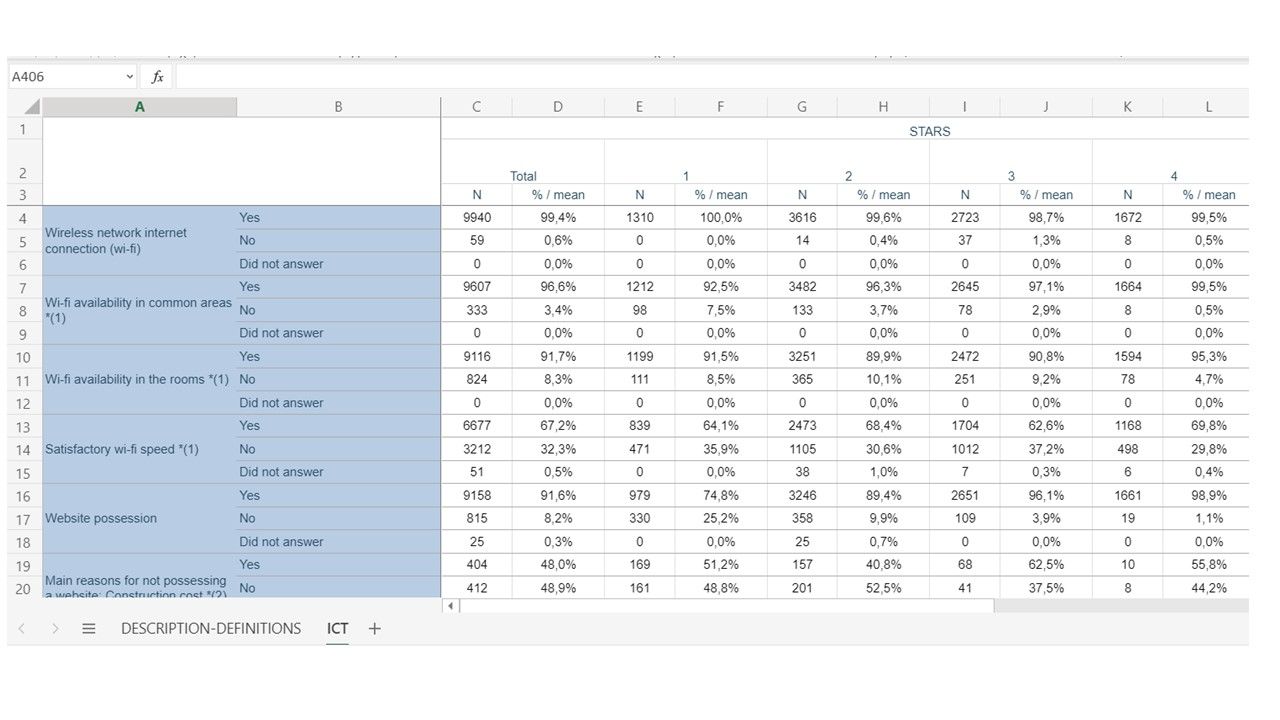The image size is (1280, 720).
Task: Go to next sheet arrow
Action: (55, 629)
